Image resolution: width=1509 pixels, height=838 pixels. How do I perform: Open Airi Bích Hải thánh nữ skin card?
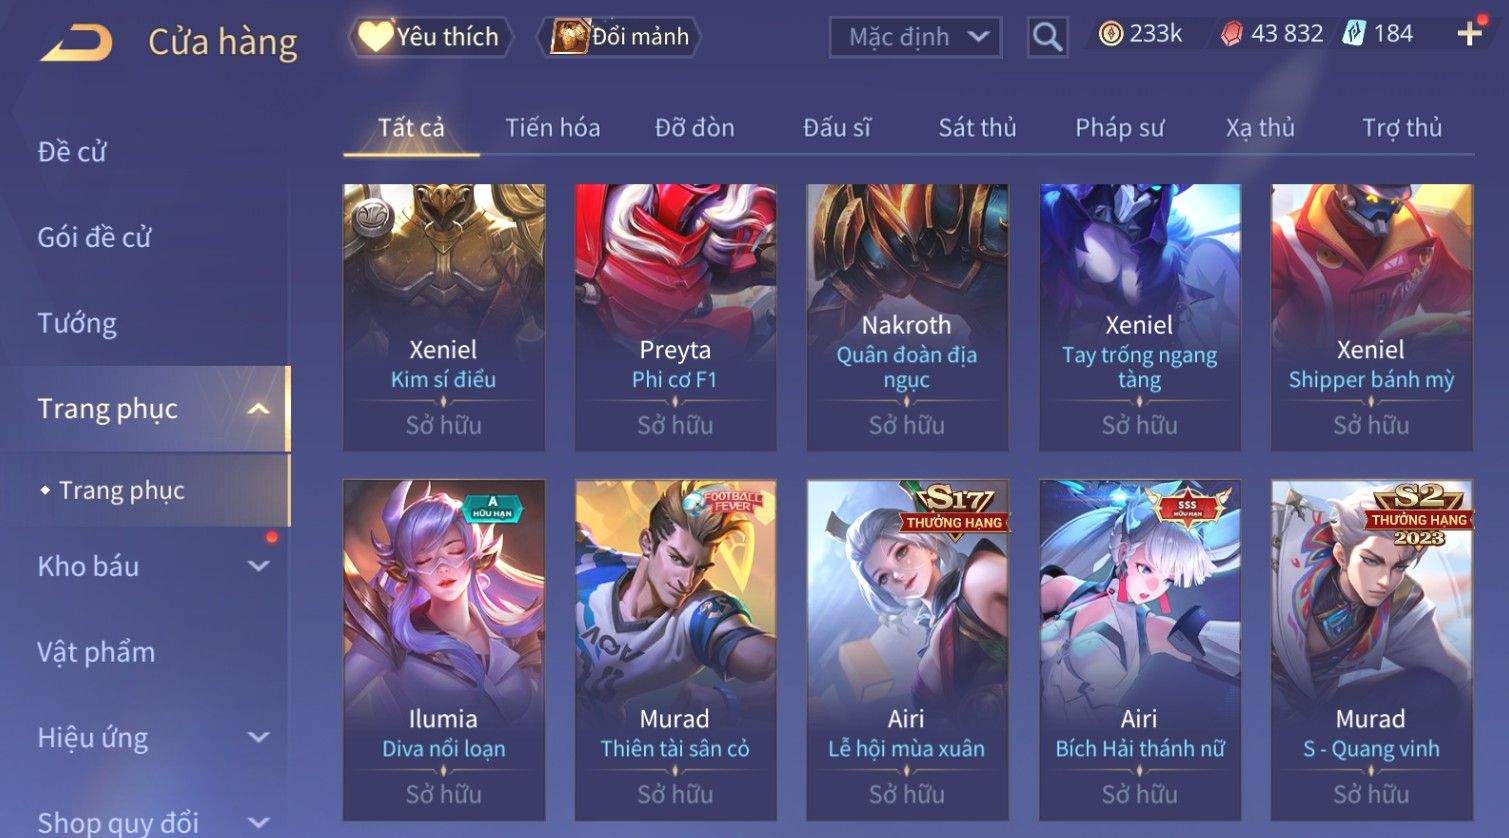tap(1139, 649)
